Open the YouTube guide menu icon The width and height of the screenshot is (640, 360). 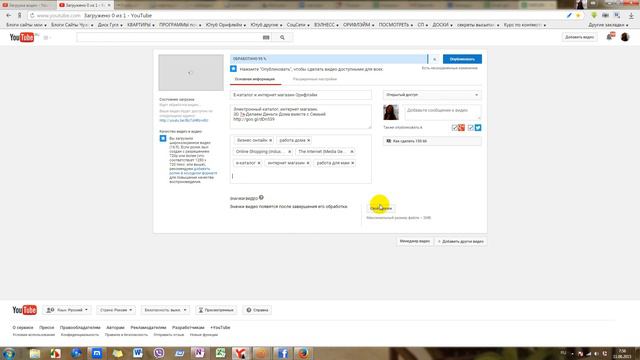[x=46, y=38]
